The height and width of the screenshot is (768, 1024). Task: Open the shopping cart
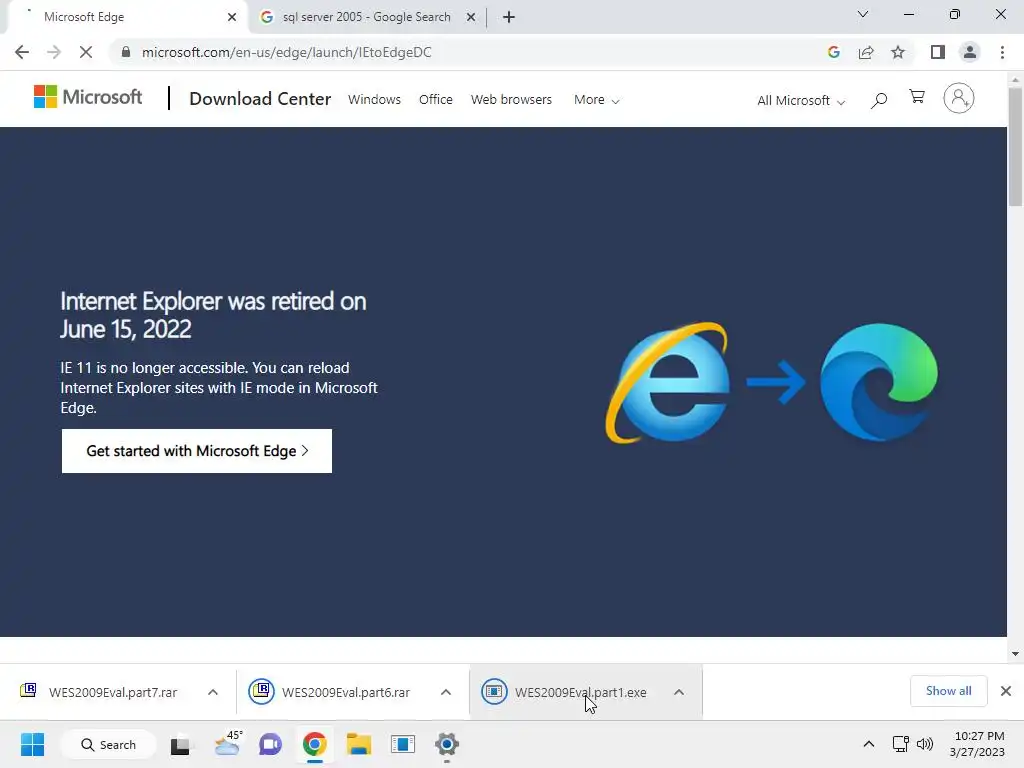click(917, 97)
